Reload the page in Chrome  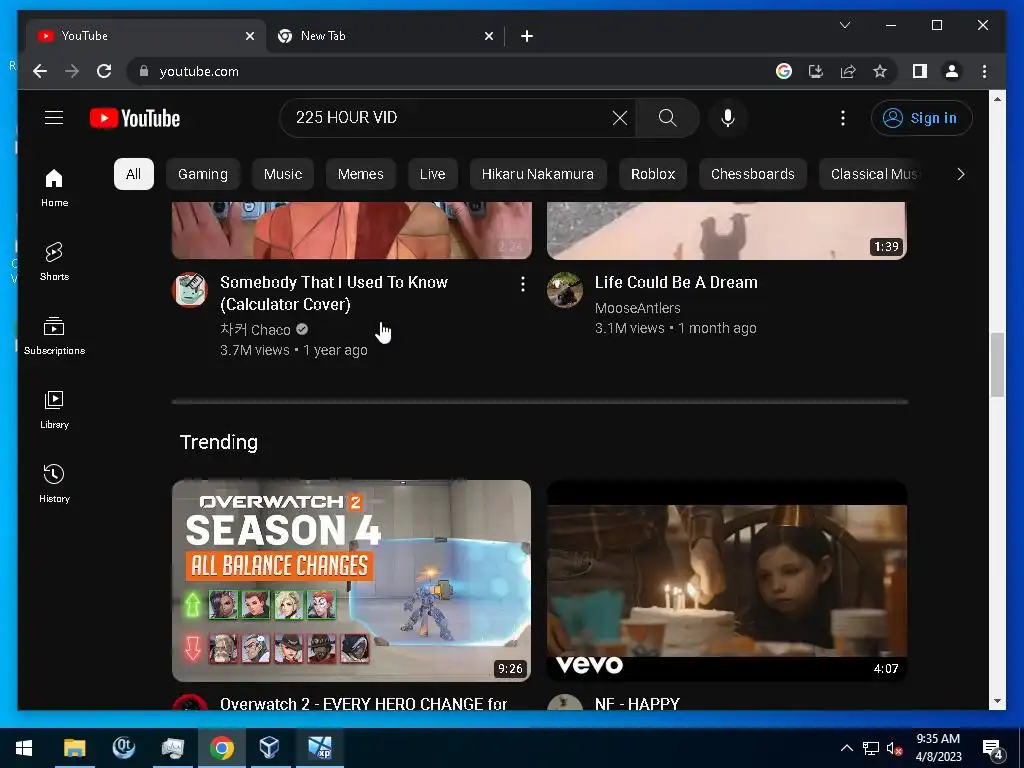pyautogui.click(x=104, y=71)
